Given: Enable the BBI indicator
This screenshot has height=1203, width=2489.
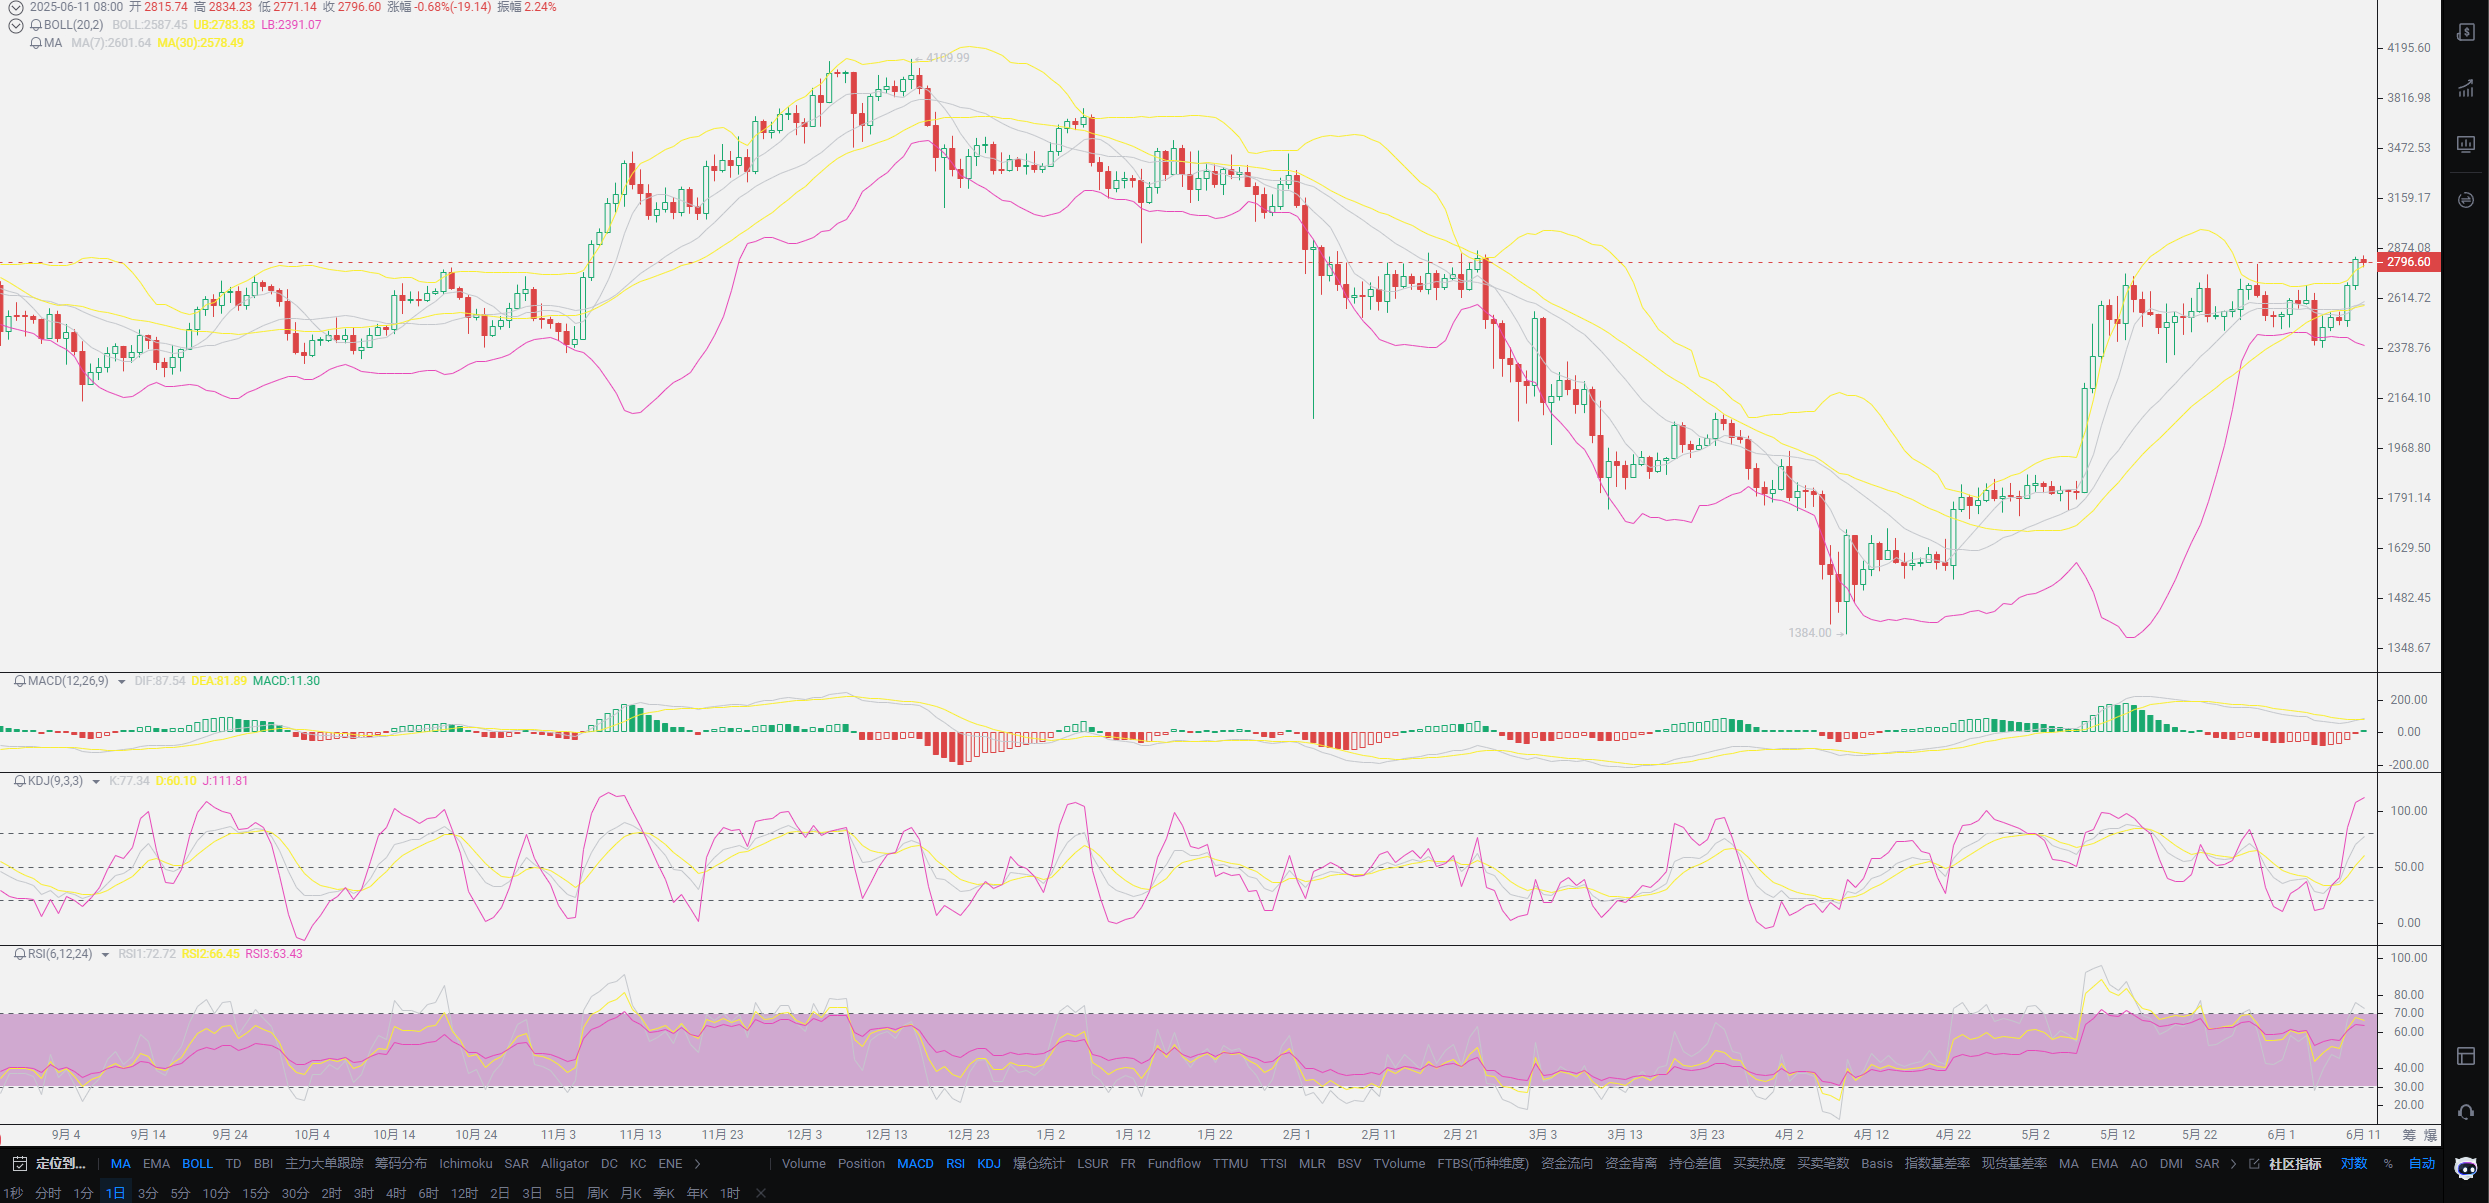Looking at the screenshot, I should [263, 1164].
